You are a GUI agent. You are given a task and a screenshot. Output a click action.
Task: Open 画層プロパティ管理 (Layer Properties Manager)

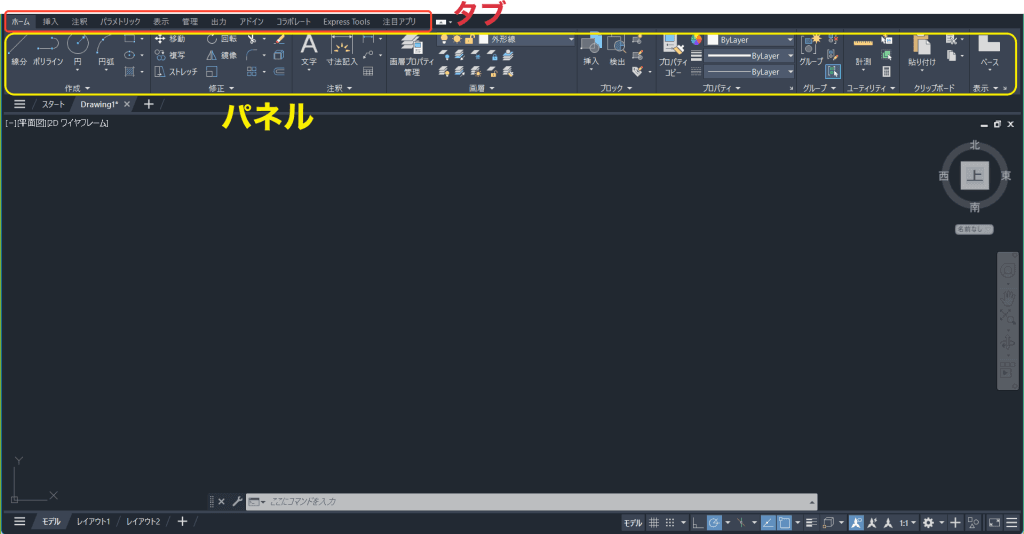click(411, 55)
